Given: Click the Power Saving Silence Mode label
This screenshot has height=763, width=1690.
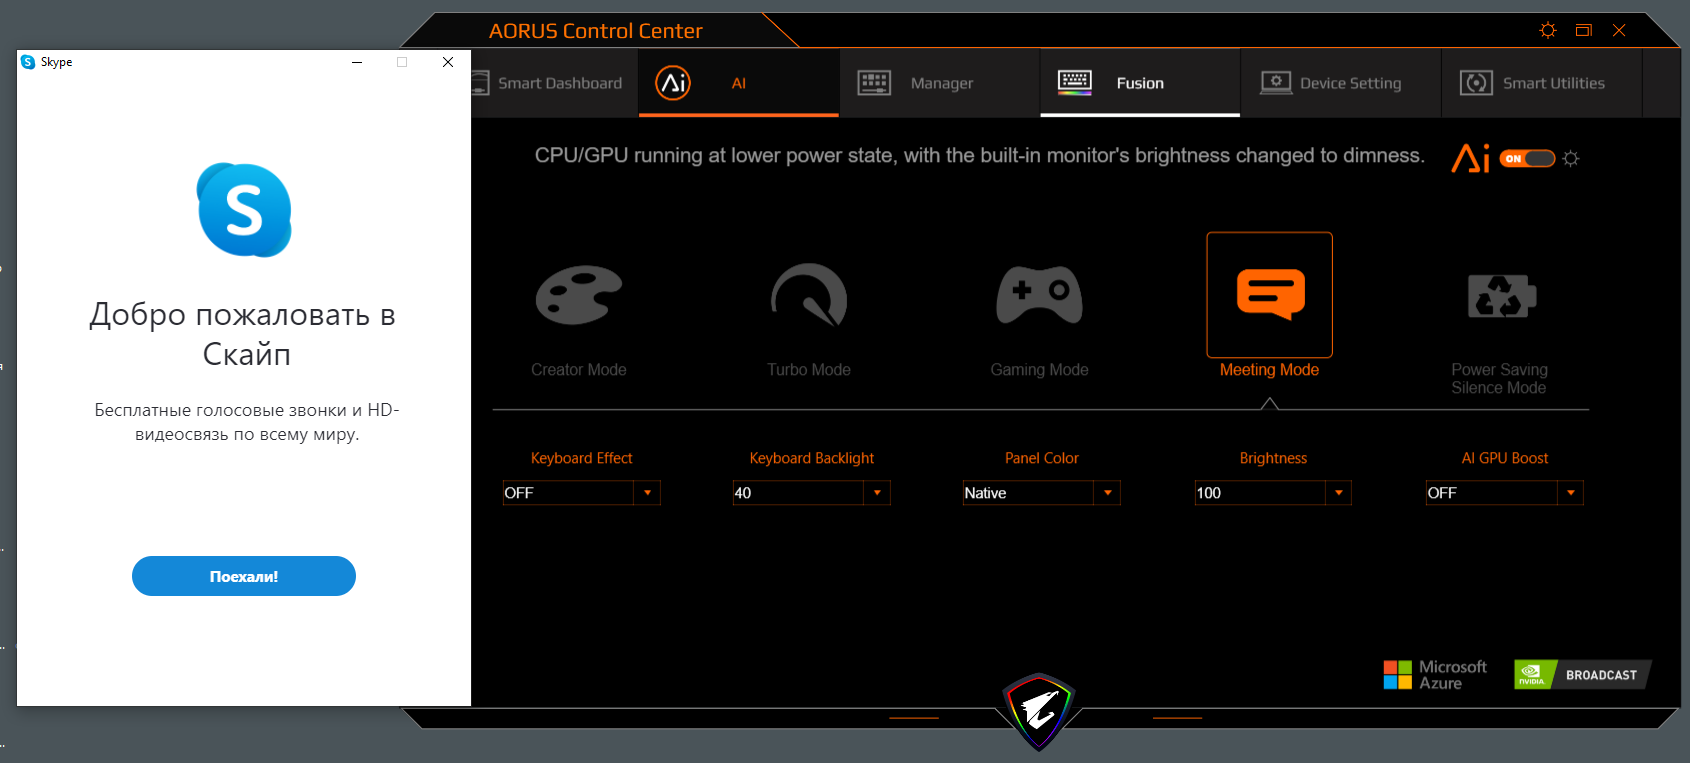Looking at the screenshot, I should 1500,379.
